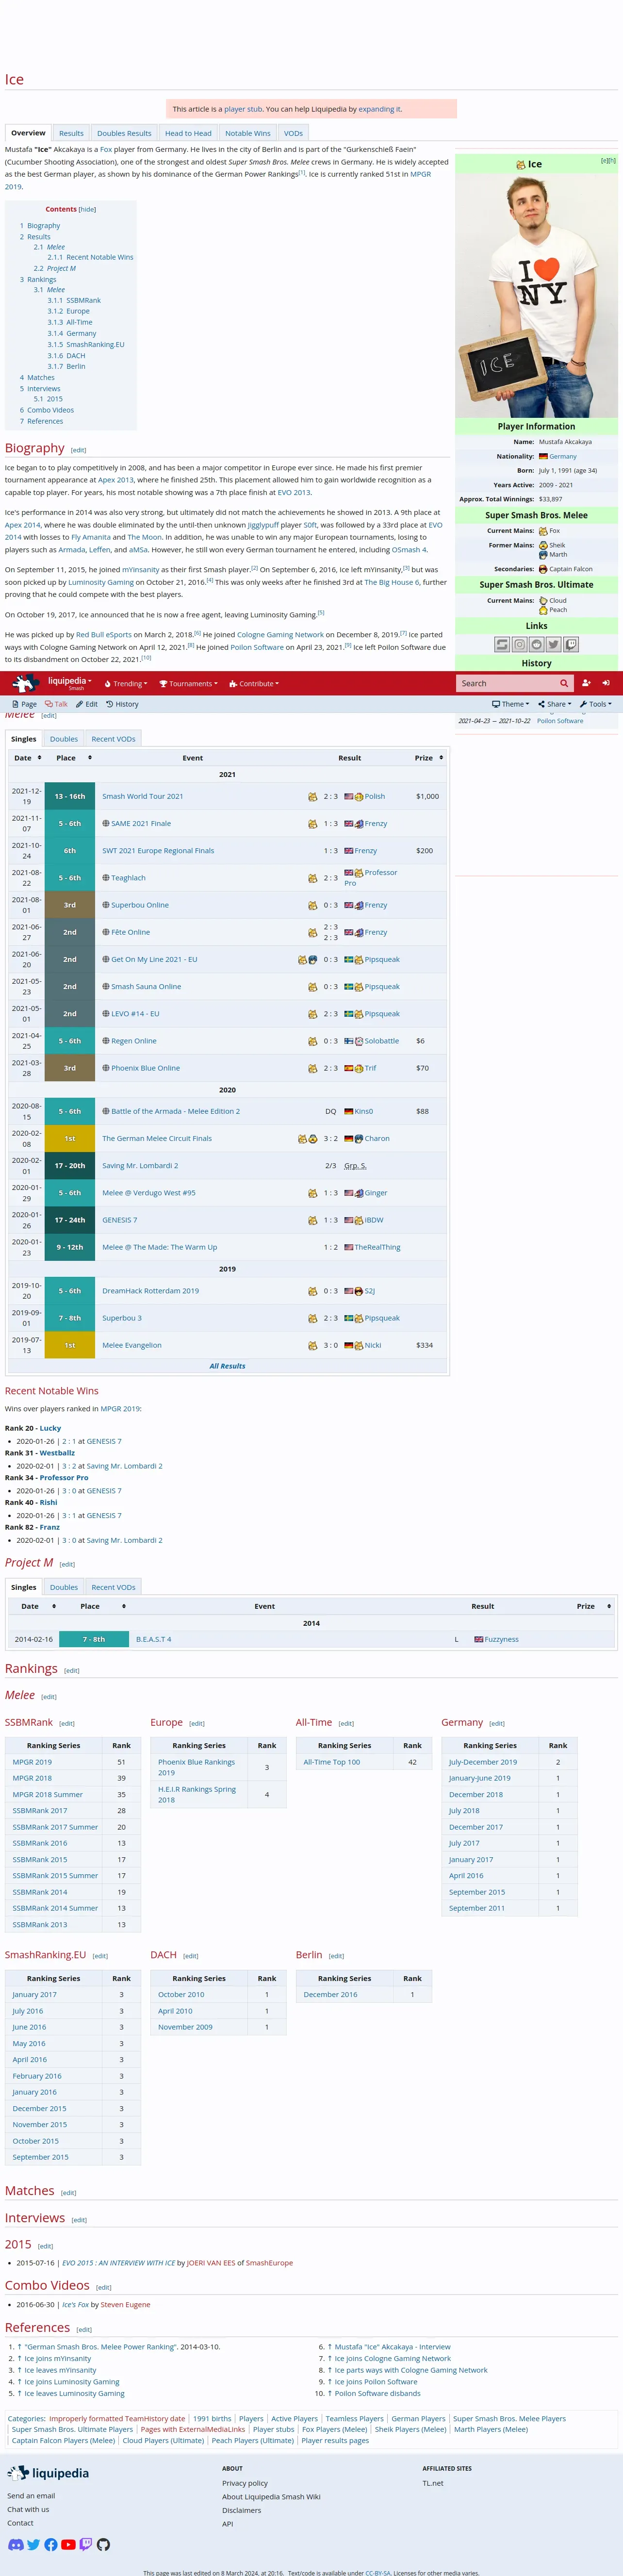Sort Project M table by Place arrows
Viewport: 623px width, 2576px height.
(124, 1606)
